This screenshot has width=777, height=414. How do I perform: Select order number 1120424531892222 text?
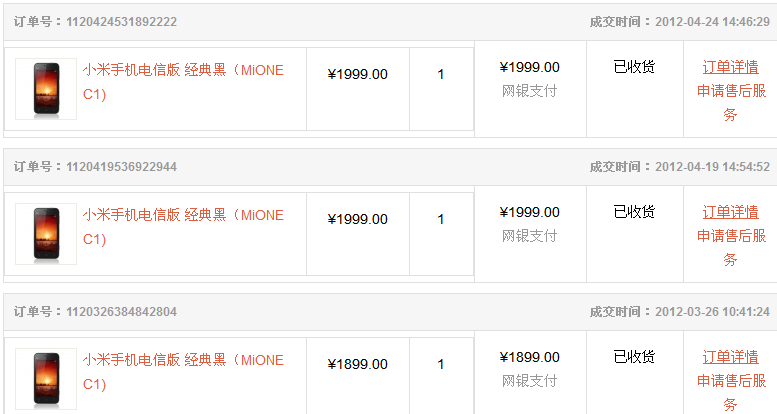pyautogui.click(x=121, y=22)
